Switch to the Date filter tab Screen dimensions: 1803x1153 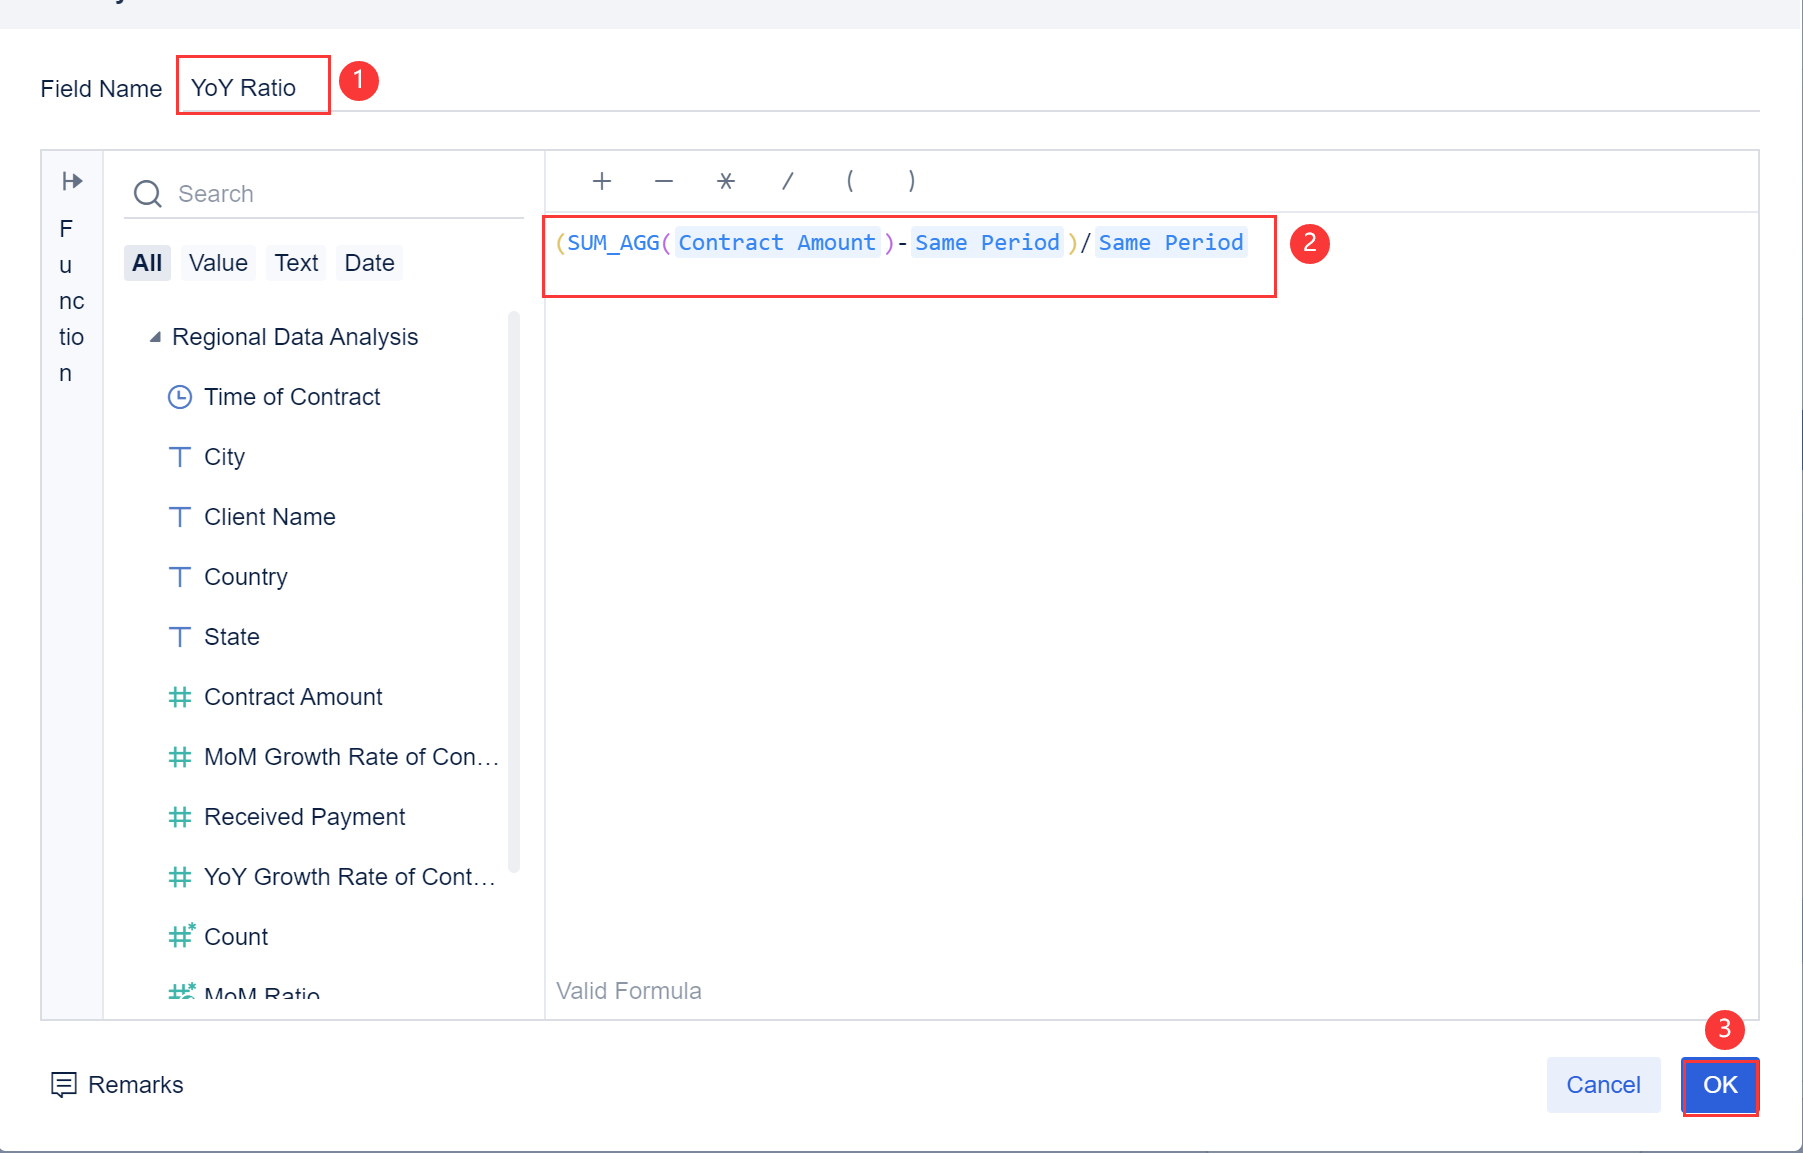pos(368,262)
